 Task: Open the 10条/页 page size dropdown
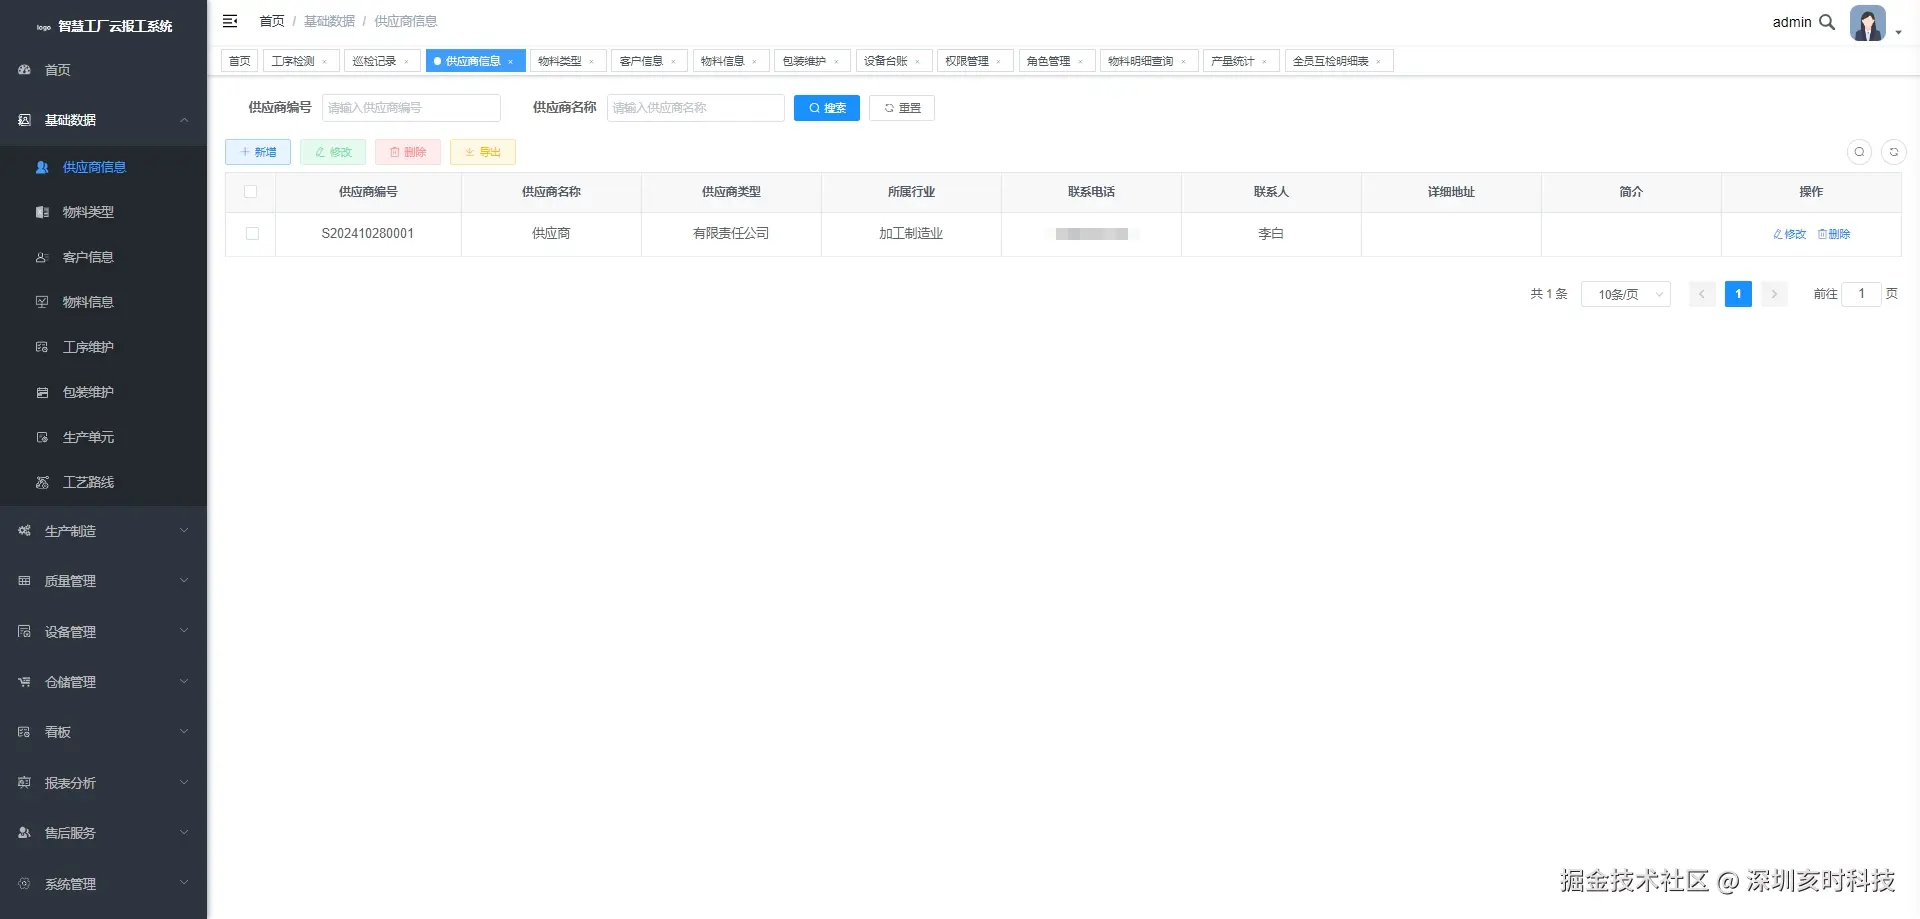click(x=1626, y=294)
